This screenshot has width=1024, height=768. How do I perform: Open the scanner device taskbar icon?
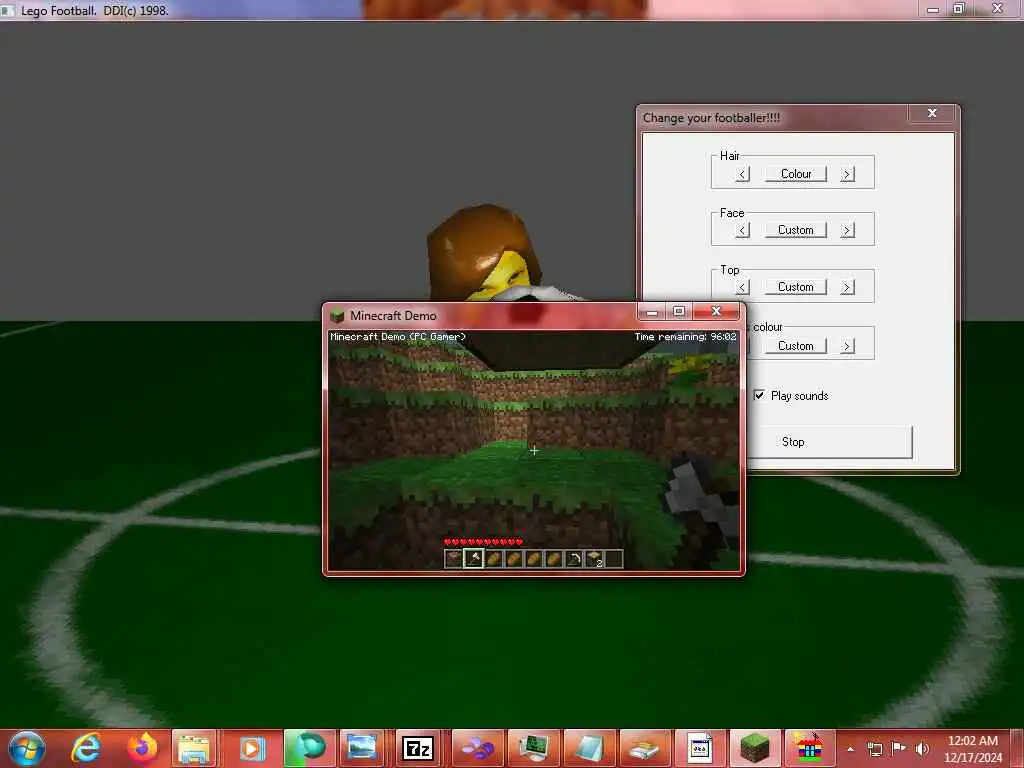[x=644, y=748]
